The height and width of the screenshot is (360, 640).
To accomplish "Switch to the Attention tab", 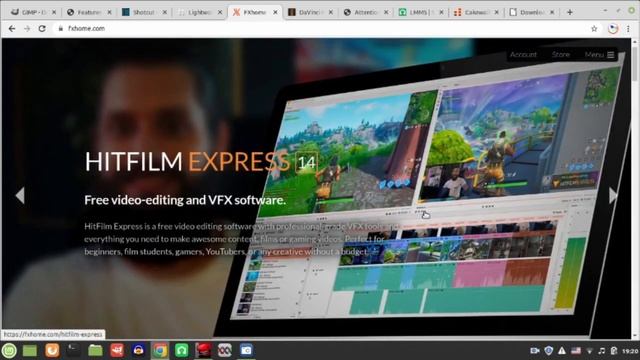I will point(365,12).
